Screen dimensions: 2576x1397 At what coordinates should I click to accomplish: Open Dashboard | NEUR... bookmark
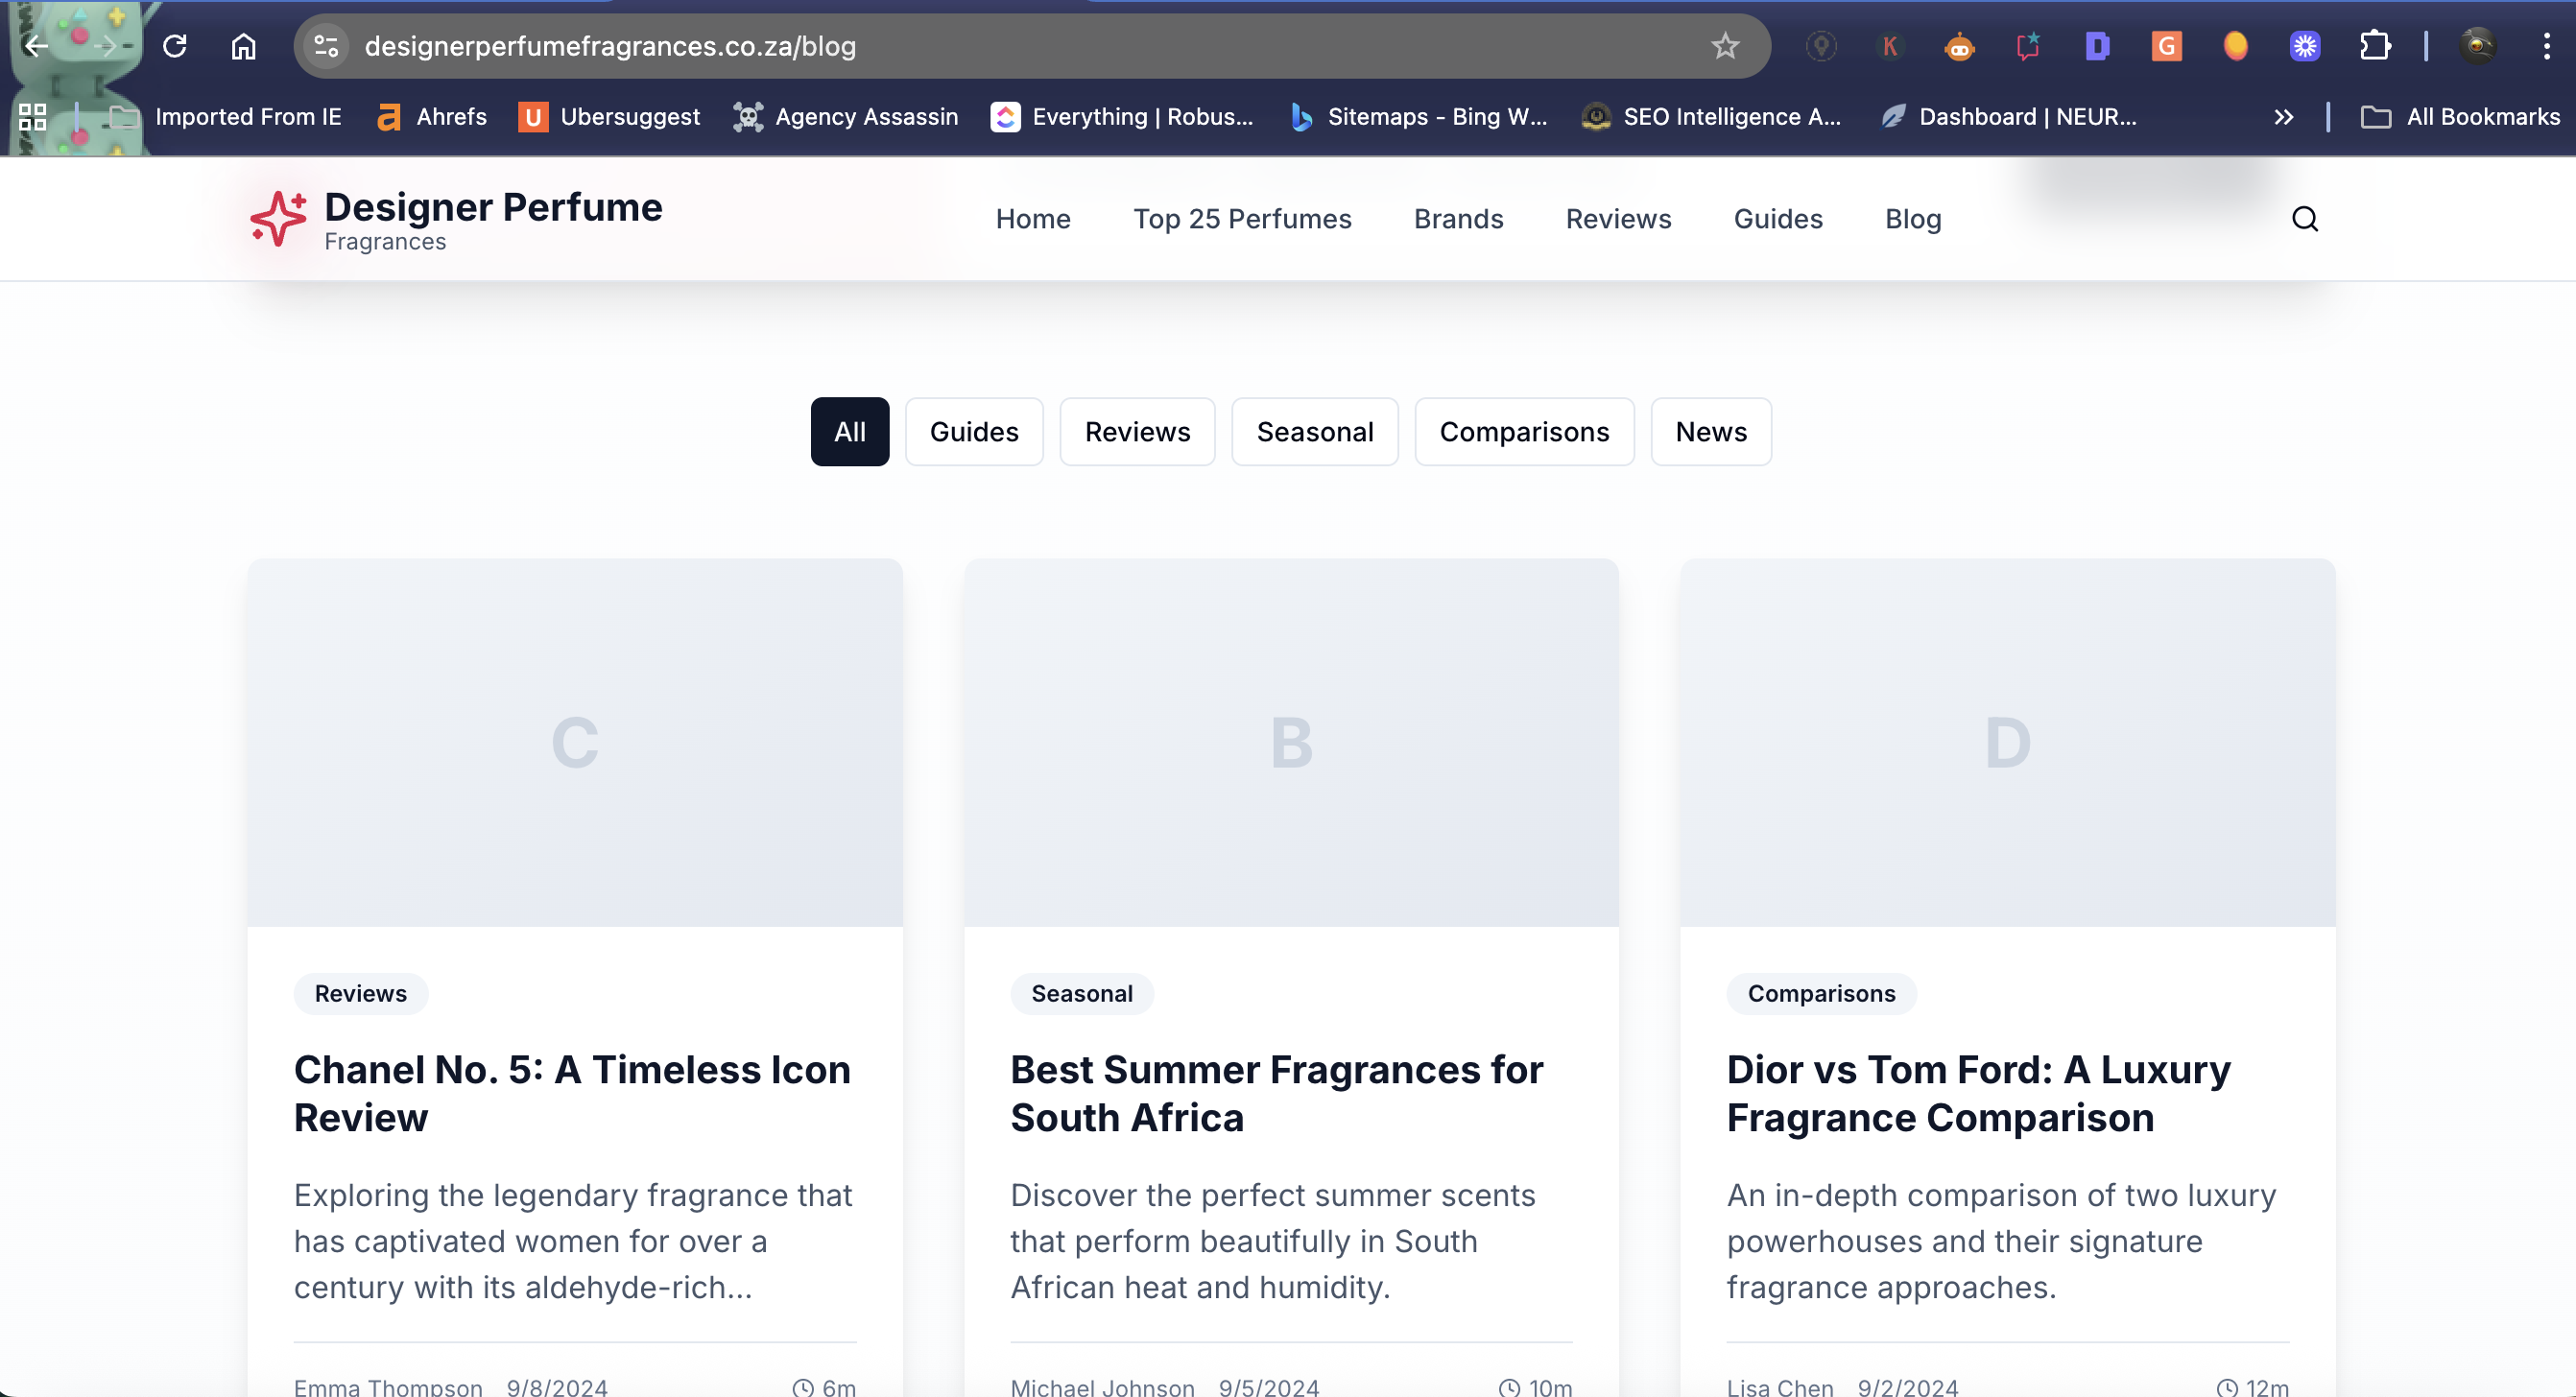point(2008,117)
